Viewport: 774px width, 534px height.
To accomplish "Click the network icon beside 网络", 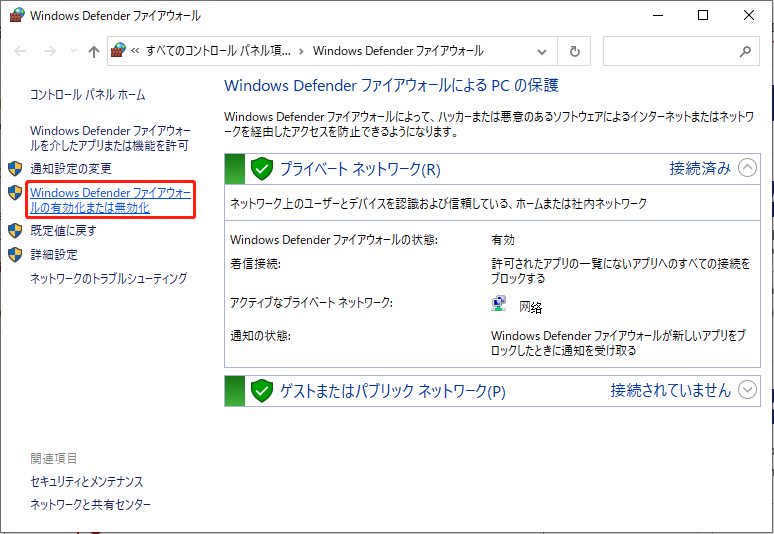I will [x=499, y=304].
